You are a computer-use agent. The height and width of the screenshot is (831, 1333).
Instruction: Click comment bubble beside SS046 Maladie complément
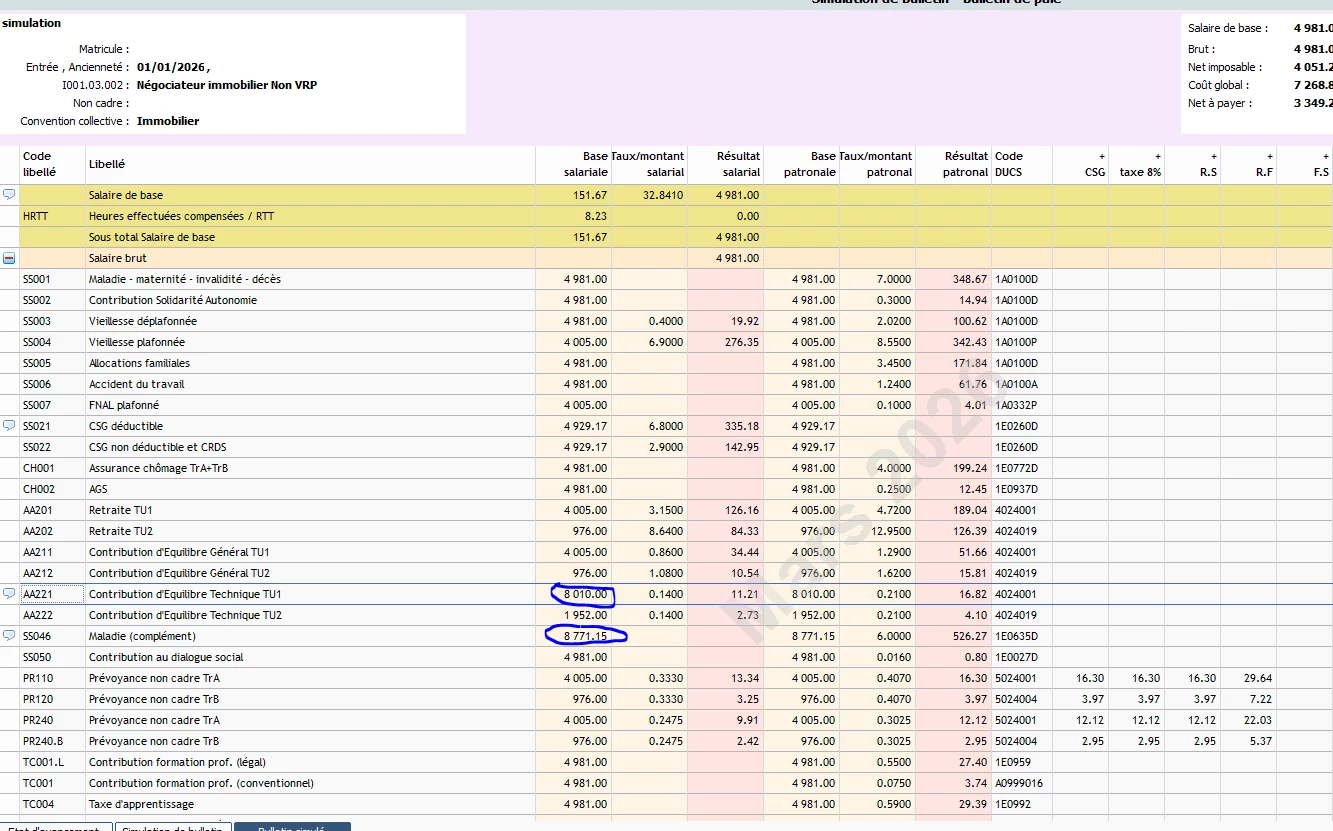[x=9, y=636]
